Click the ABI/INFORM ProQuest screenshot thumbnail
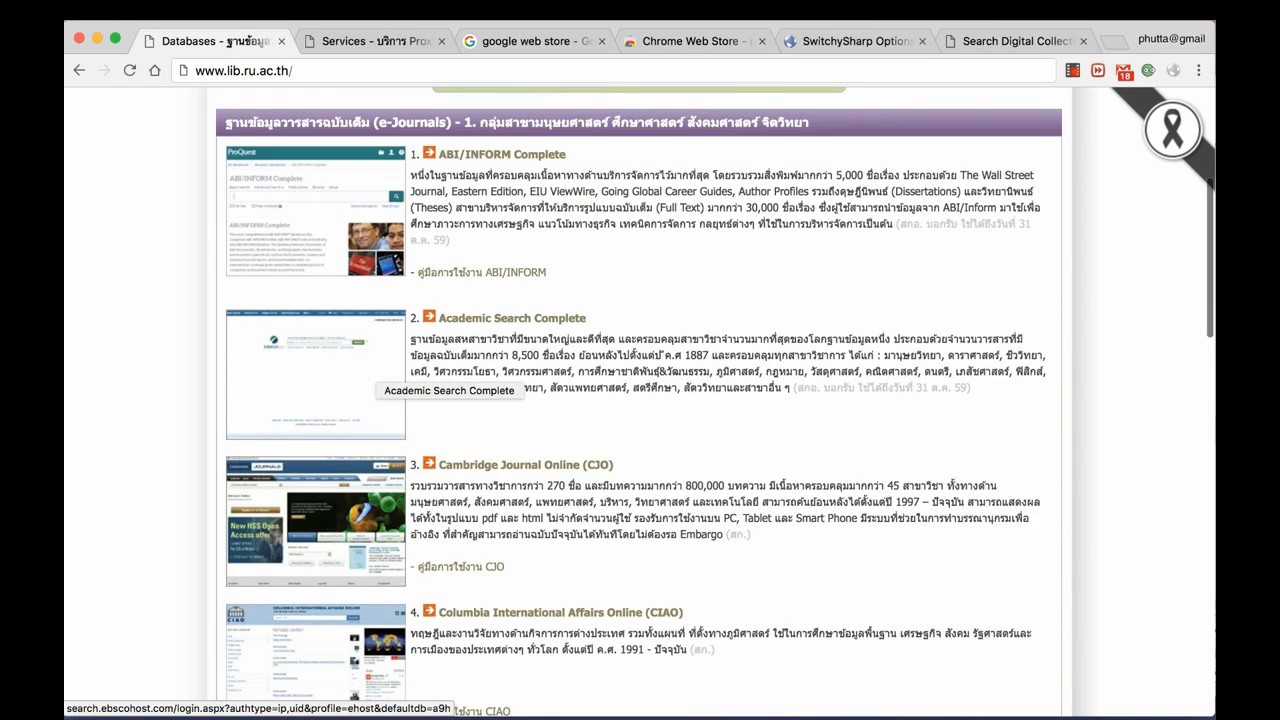Screen dimensions: 1280x720 pos(315,210)
